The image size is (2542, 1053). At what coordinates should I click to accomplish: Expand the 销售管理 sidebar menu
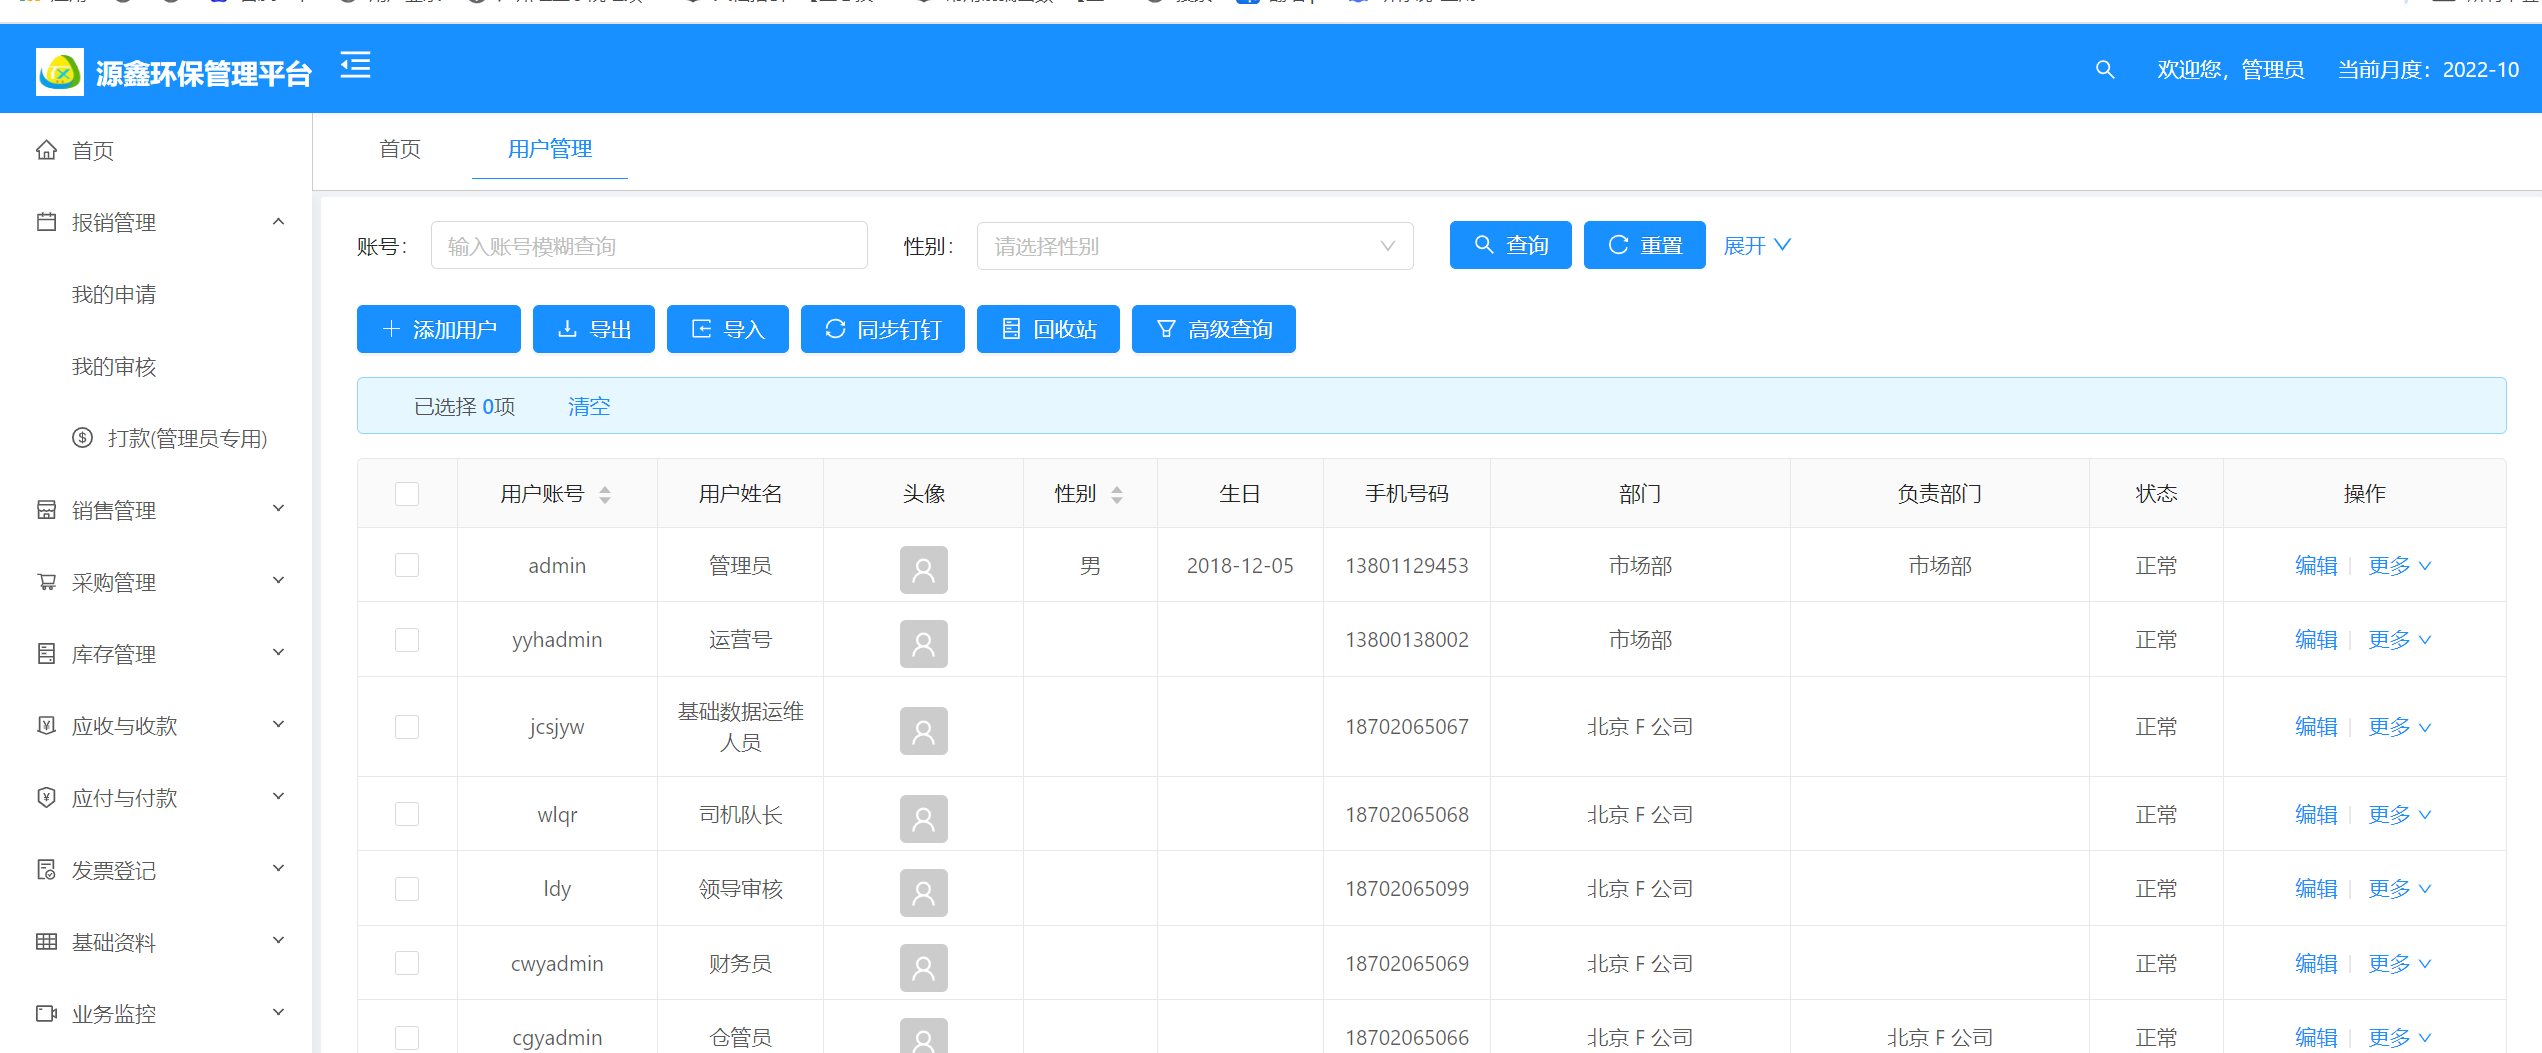click(x=279, y=509)
